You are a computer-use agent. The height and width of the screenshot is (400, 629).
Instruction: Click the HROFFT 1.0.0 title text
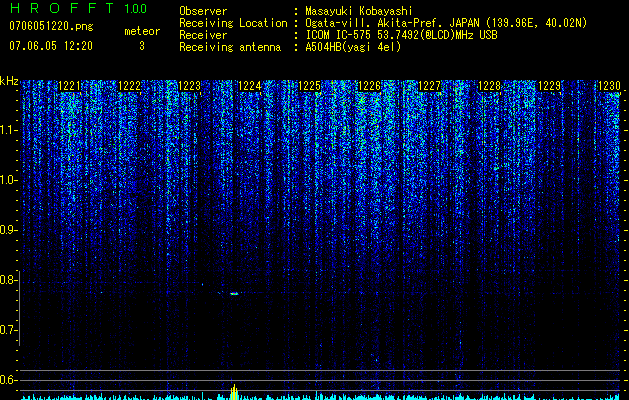(78, 8)
